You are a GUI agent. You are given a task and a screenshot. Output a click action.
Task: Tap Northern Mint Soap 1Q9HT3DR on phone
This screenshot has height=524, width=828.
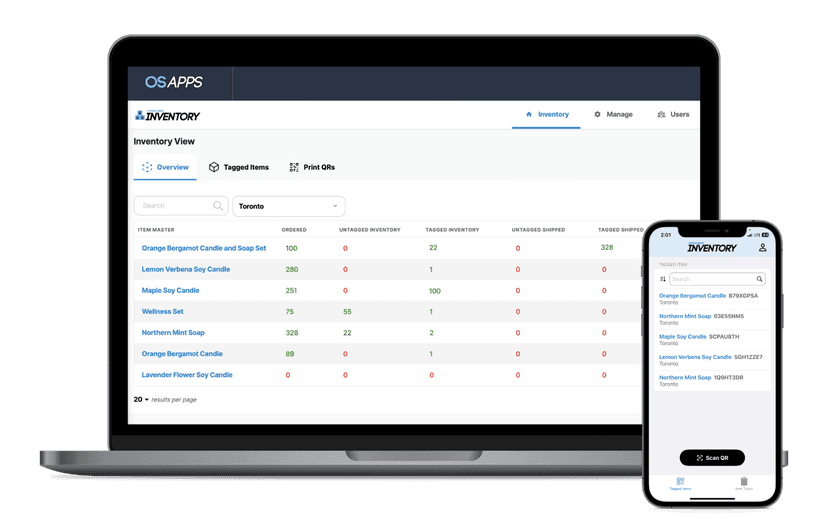712,380
